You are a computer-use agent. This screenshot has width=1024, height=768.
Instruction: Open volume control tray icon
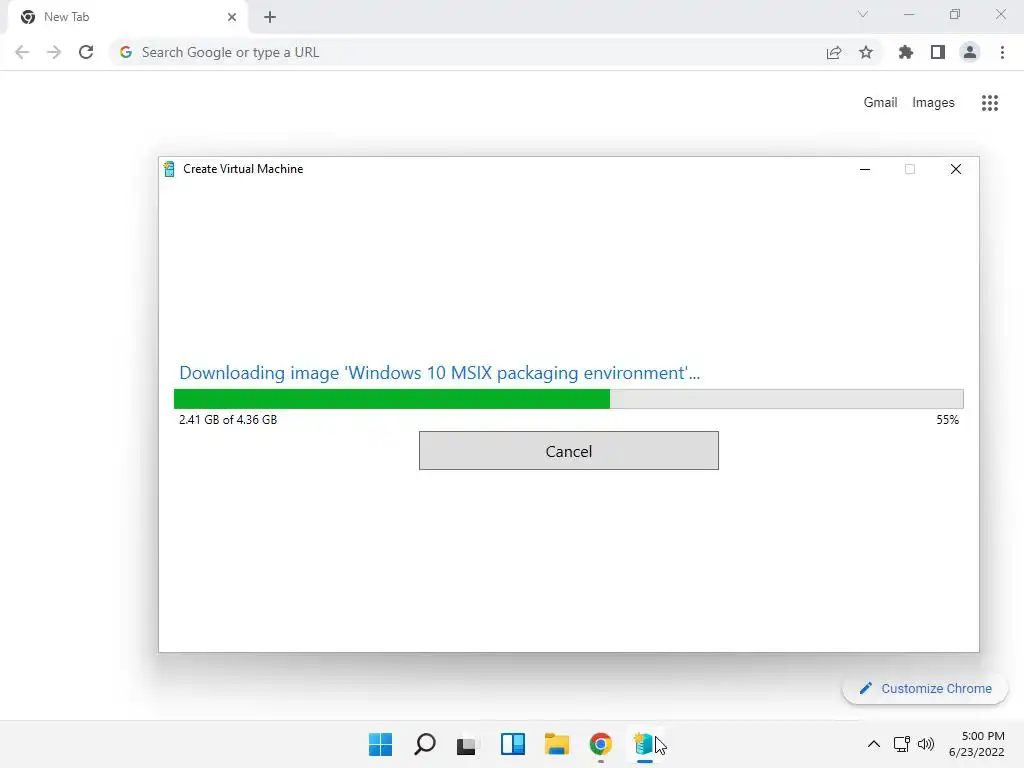(926, 744)
